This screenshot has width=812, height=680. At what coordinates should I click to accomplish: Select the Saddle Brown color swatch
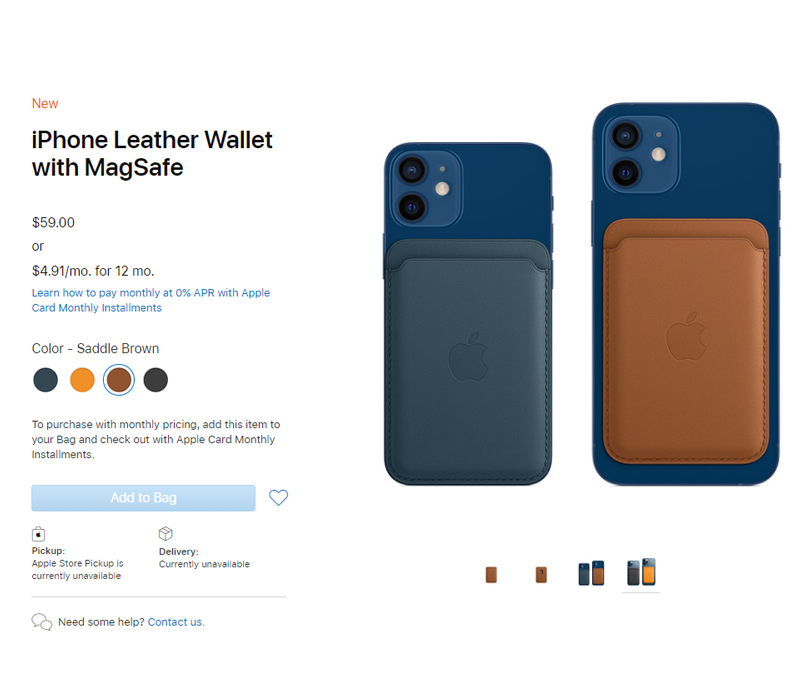pos(119,380)
